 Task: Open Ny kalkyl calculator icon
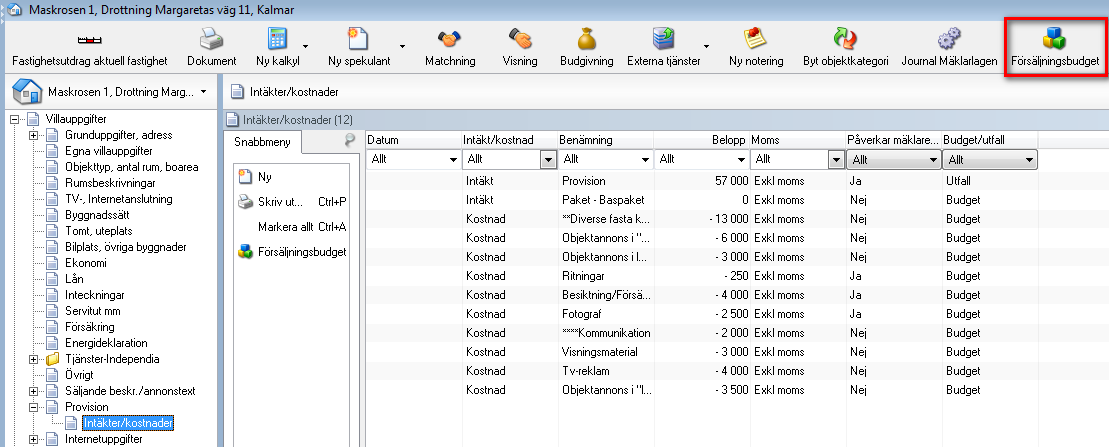tap(277, 38)
